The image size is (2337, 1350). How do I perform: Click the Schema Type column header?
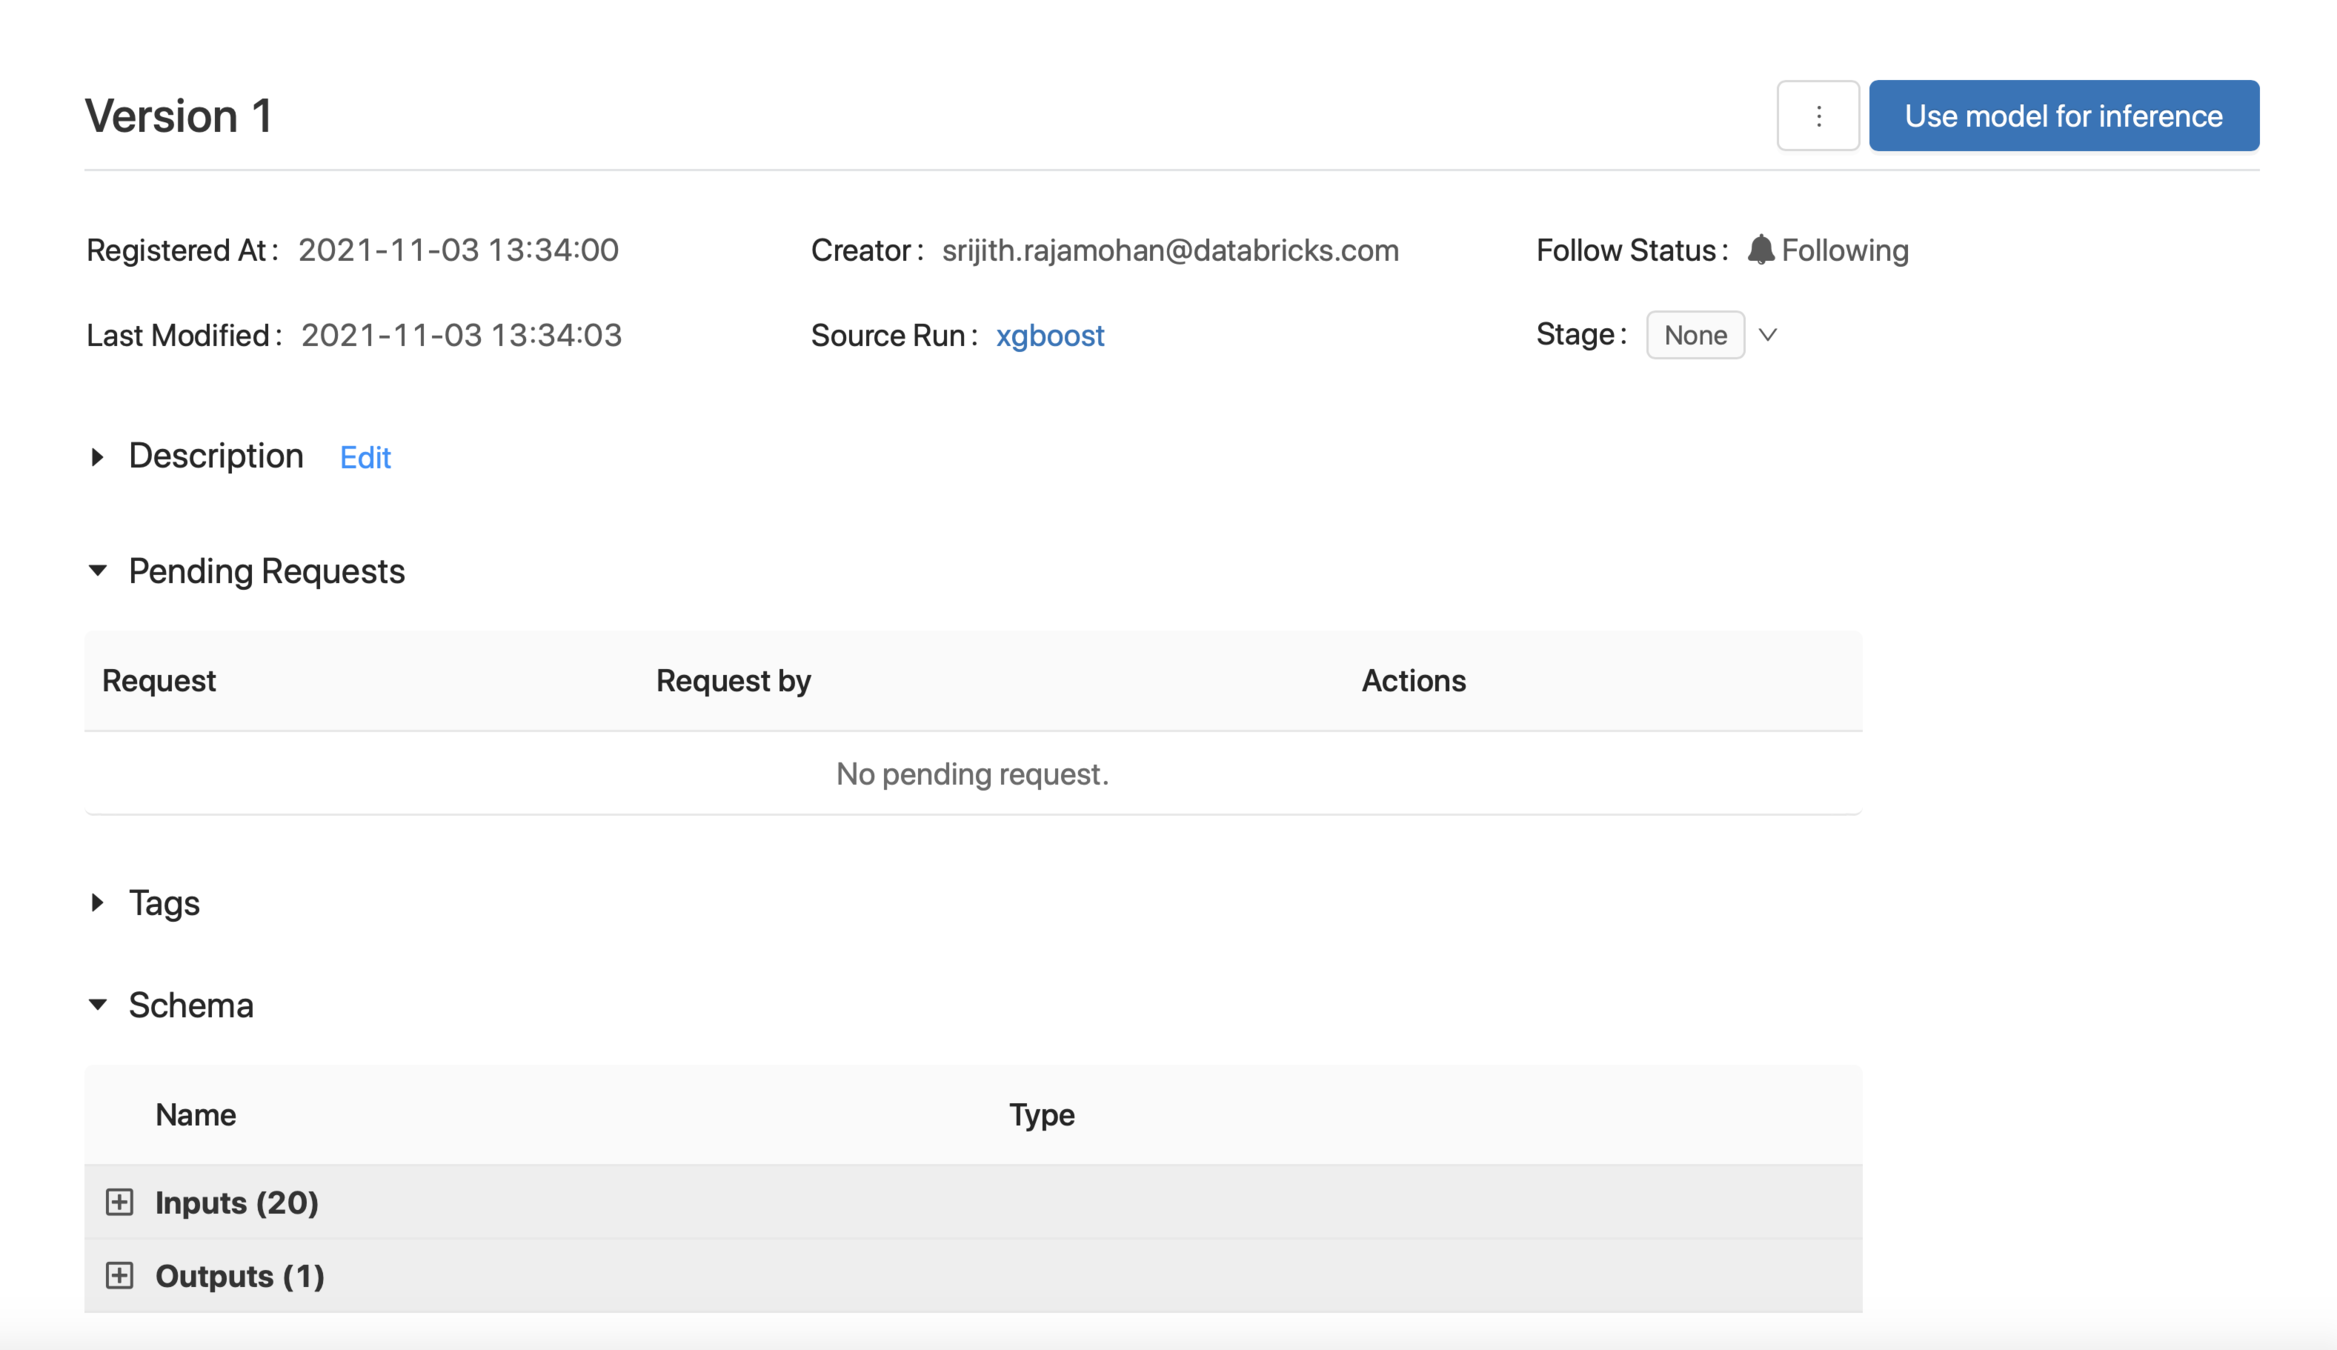[x=1041, y=1115]
